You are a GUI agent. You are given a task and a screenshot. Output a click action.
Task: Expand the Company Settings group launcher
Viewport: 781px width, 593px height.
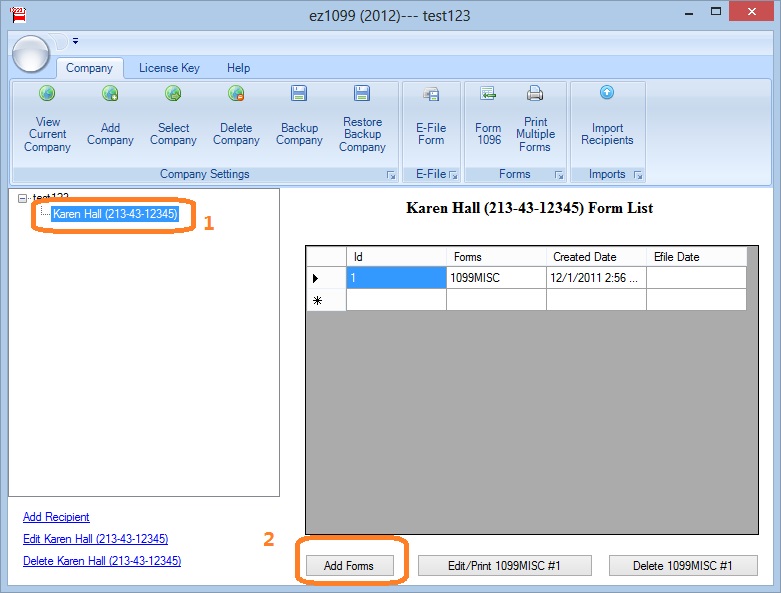point(391,176)
